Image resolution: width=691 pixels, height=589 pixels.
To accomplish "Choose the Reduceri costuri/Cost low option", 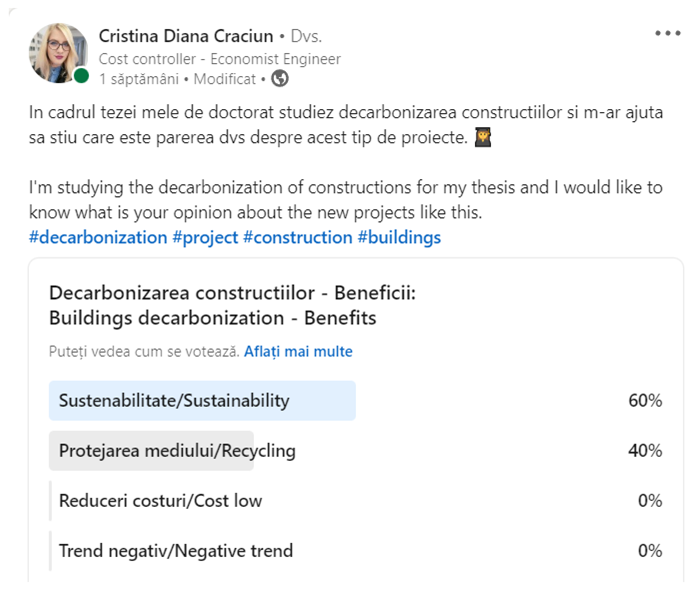I will 160,501.
